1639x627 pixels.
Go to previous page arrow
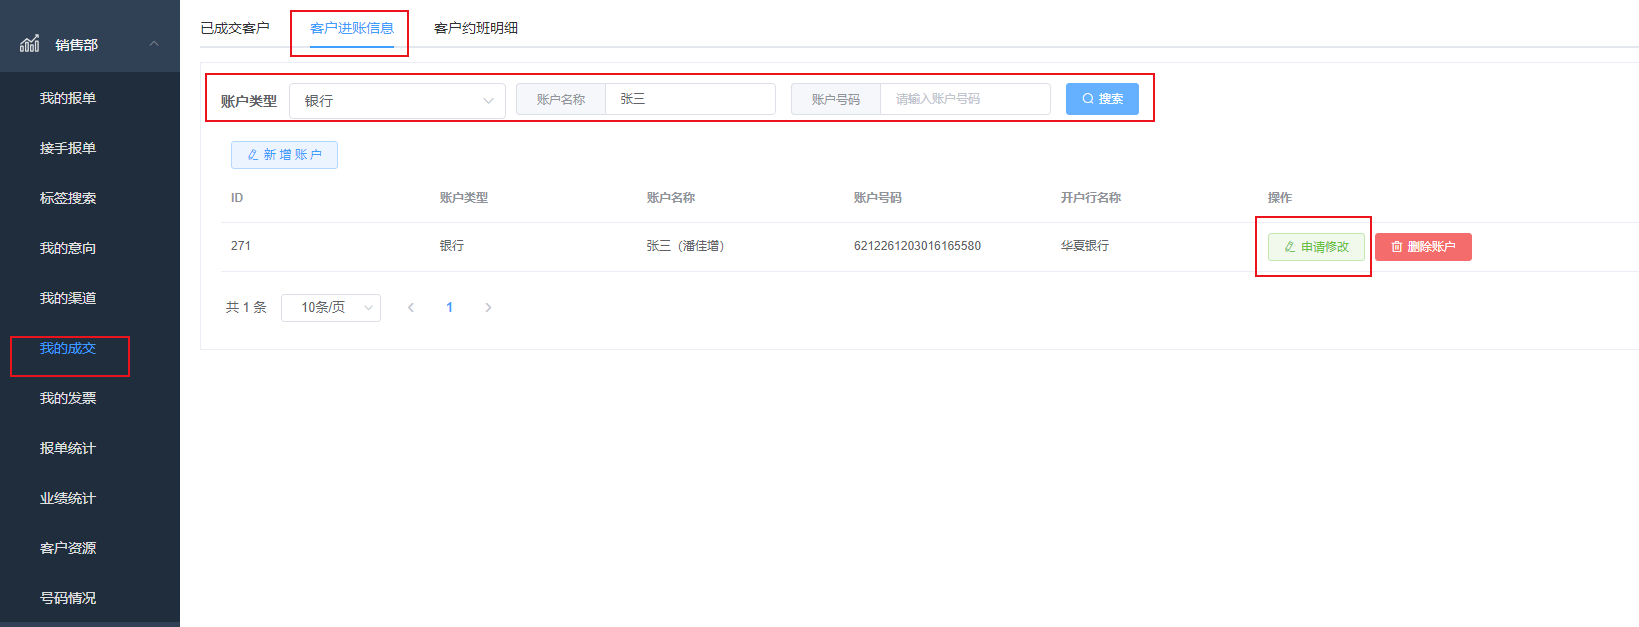(411, 308)
